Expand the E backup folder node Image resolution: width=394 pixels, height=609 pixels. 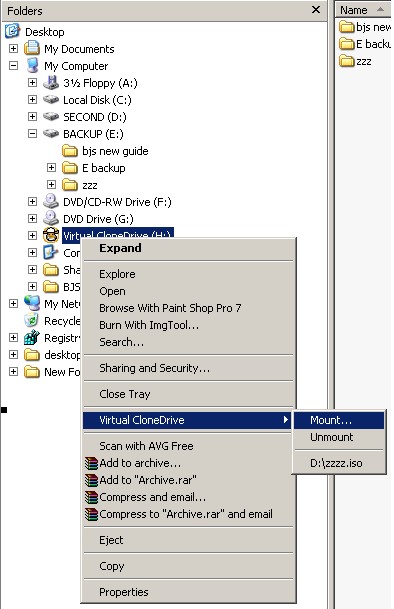click(x=51, y=168)
